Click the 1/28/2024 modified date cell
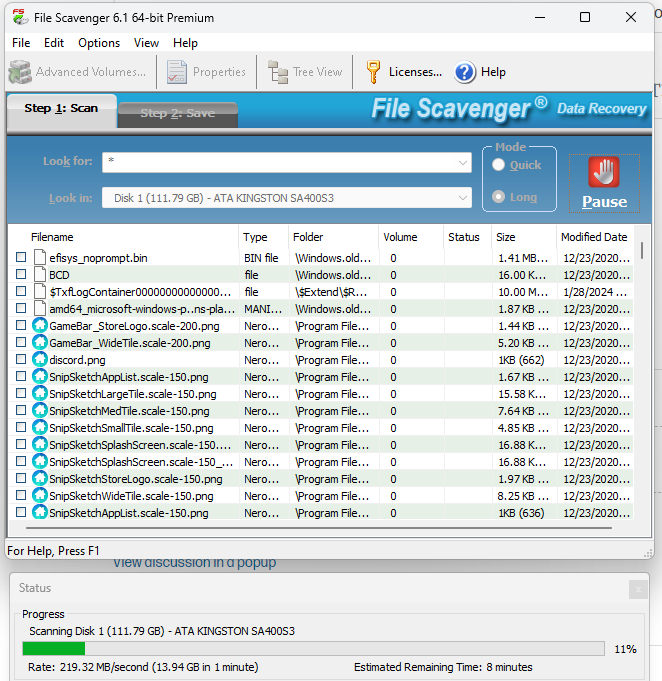 click(595, 292)
